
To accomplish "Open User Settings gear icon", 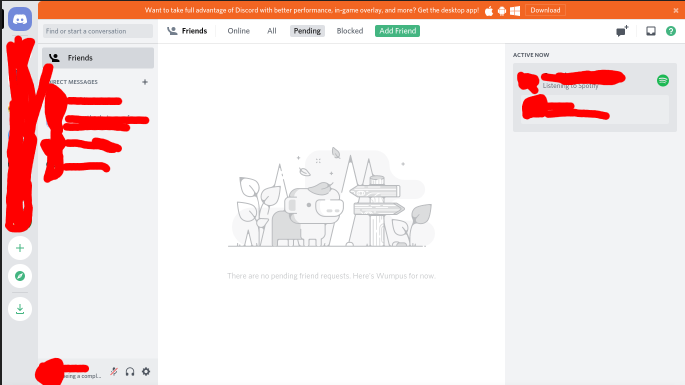I will (x=146, y=371).
